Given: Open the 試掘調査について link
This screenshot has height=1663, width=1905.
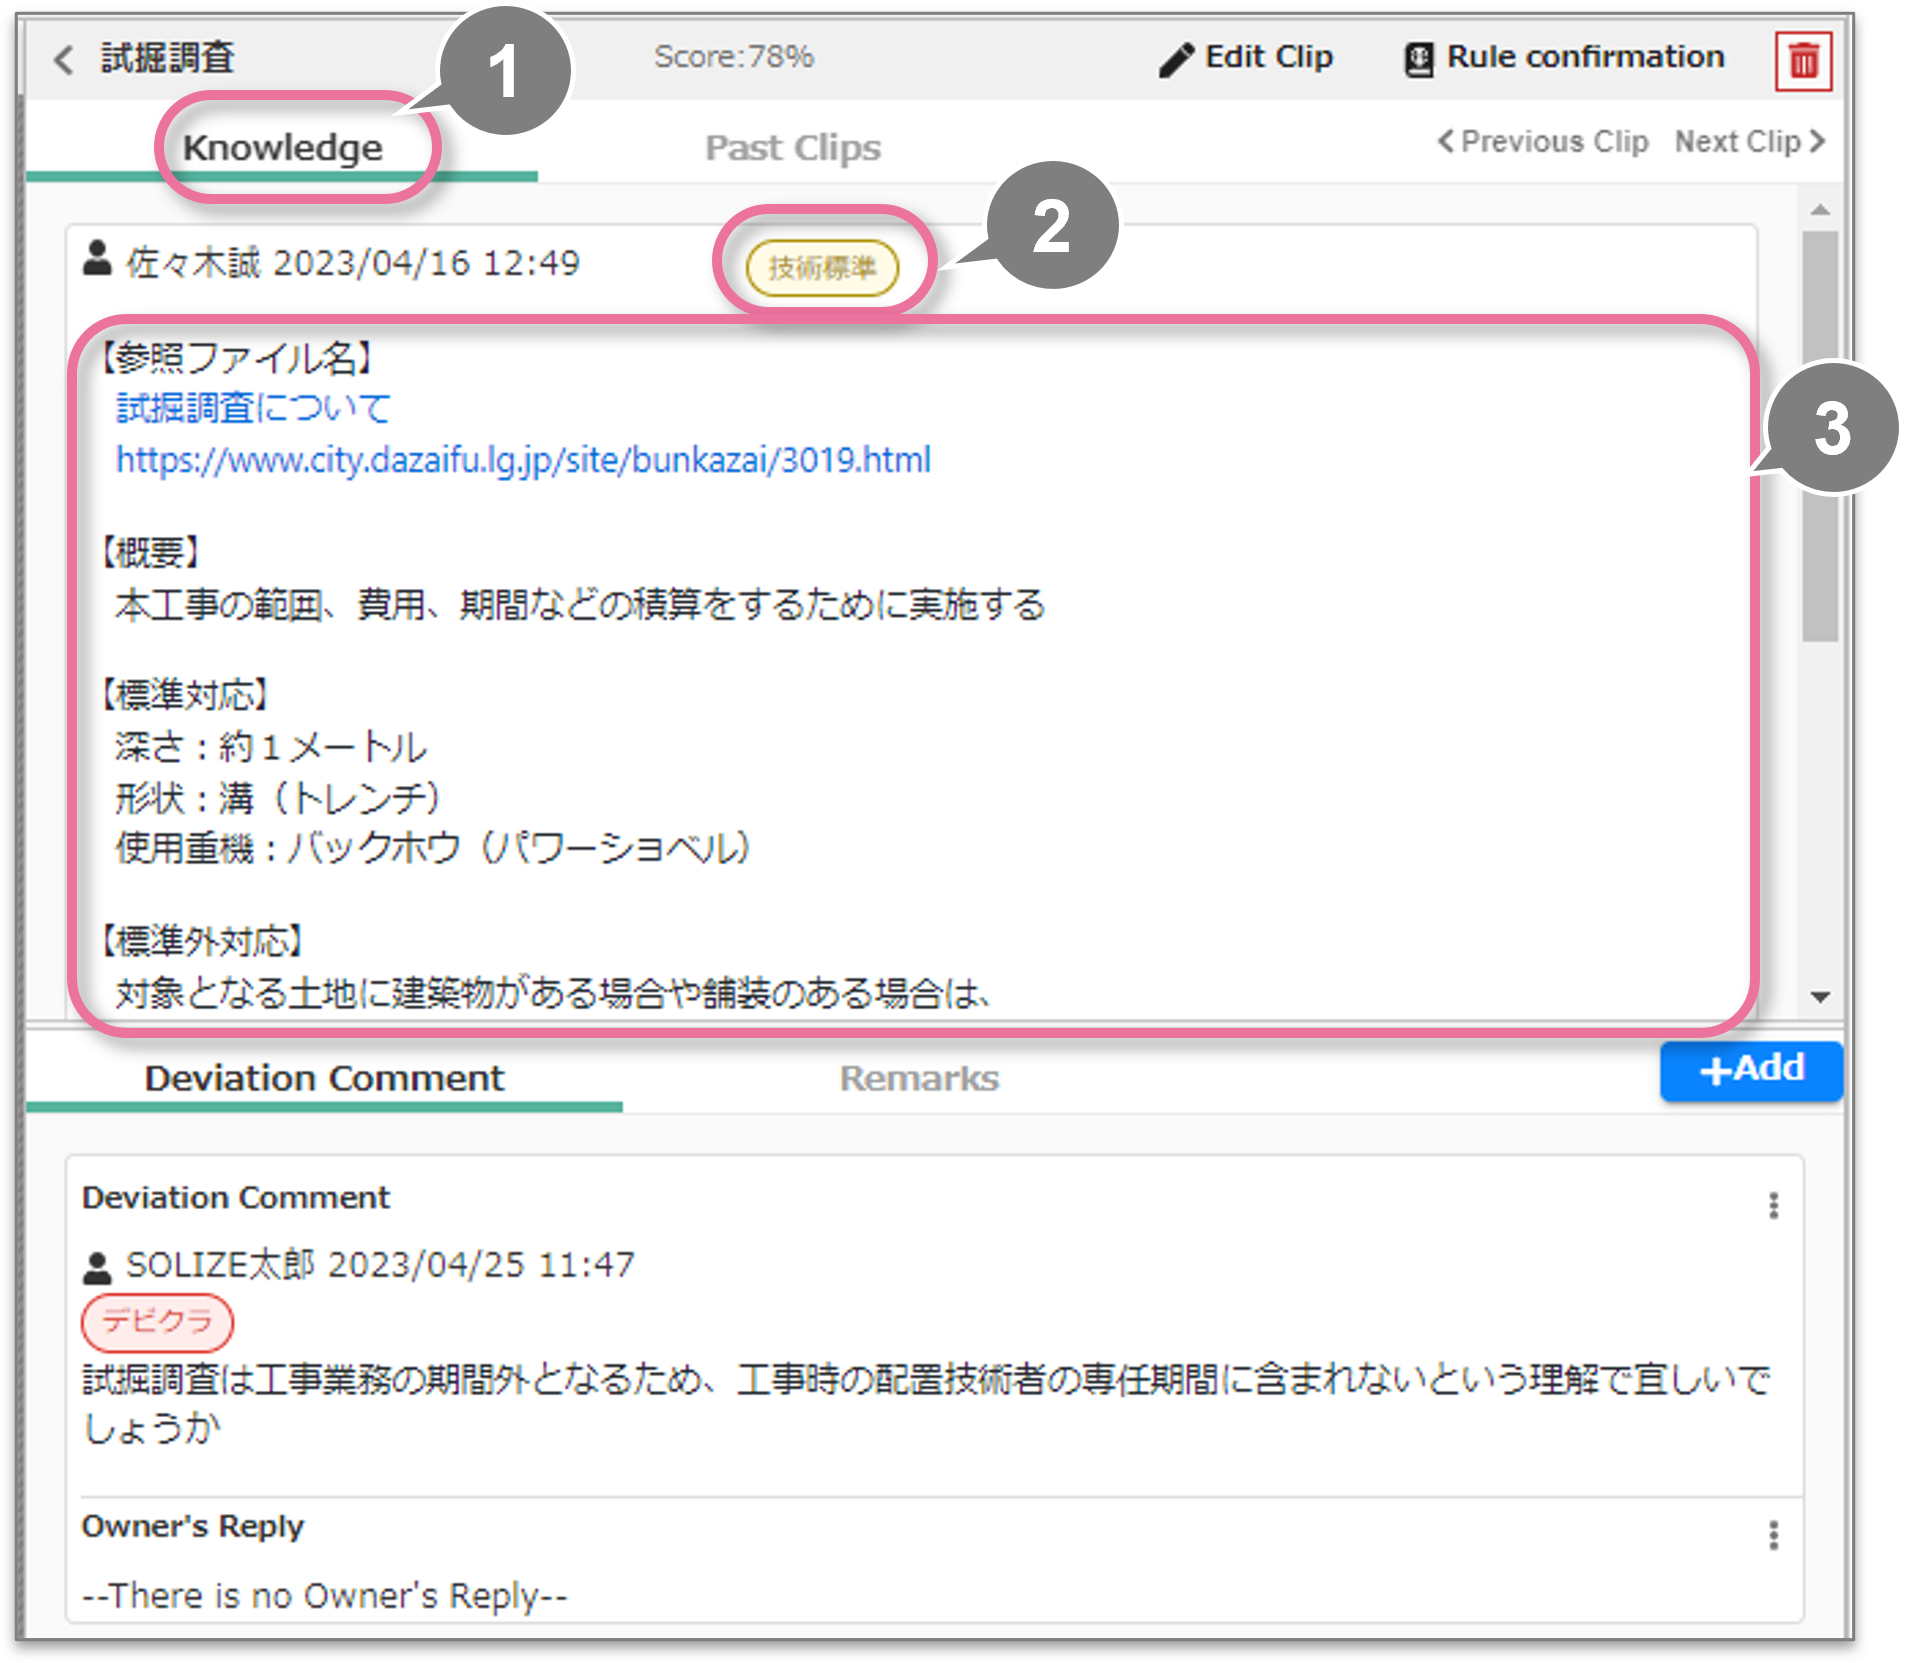Looking at the screenshot, I should [253, 408].
